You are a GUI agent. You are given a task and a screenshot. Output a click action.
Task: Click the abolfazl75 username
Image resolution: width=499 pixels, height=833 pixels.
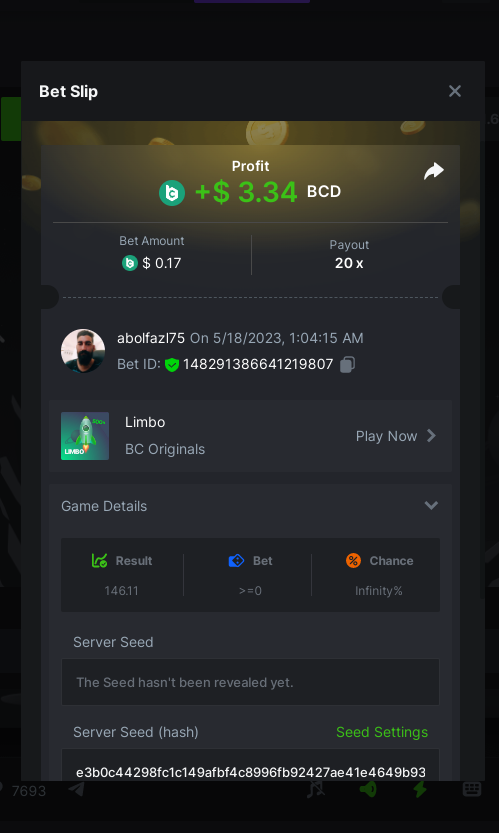(151, 338)
